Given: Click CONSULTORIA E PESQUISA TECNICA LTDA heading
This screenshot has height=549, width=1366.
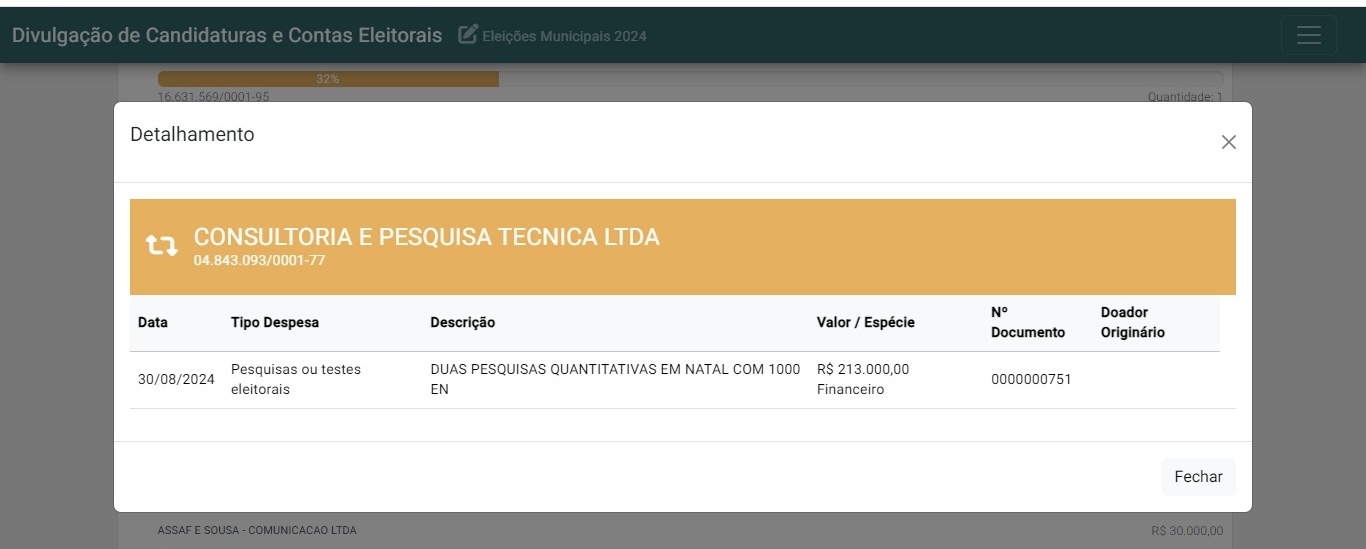Looking at the screenshot, I should 427,237.
